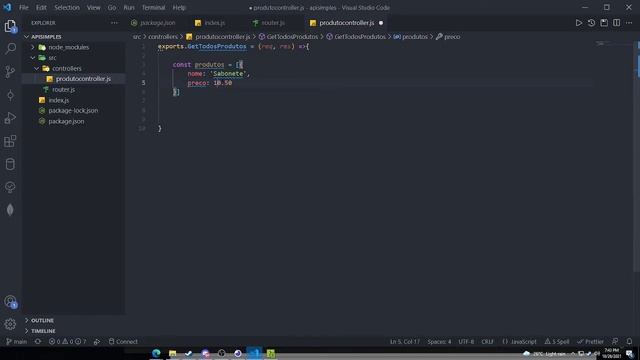640x360 pixels.
Task: Click the UTF-8 encoding indicator
Action: tap(466, 342)
